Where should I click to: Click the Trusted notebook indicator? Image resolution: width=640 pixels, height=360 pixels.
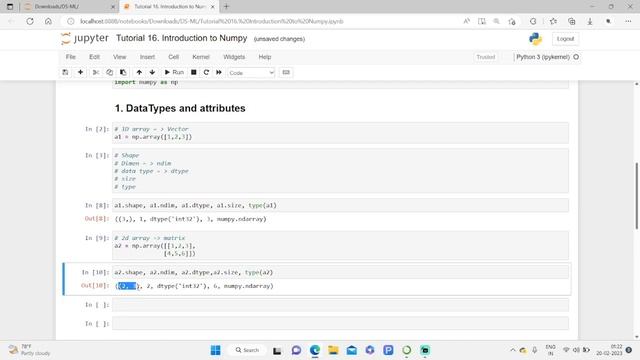pyautogui.click(x=486, y=57)
